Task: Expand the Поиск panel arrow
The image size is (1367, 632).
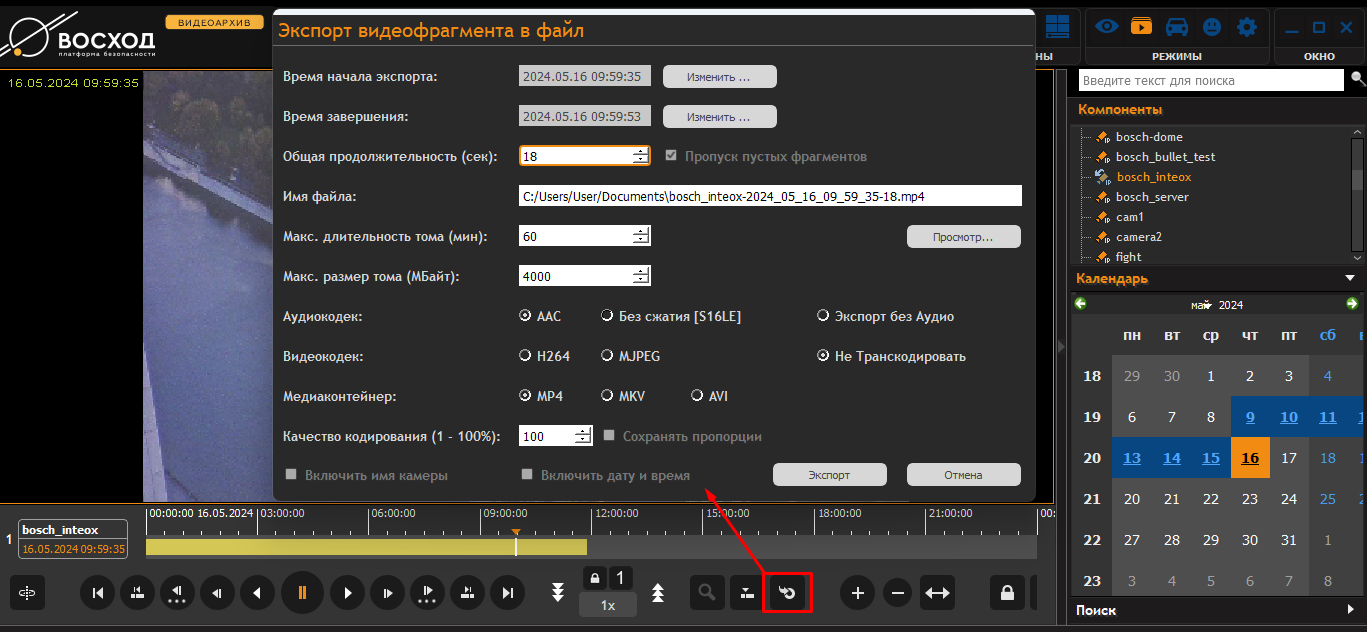Action: tap(1350, 609)
